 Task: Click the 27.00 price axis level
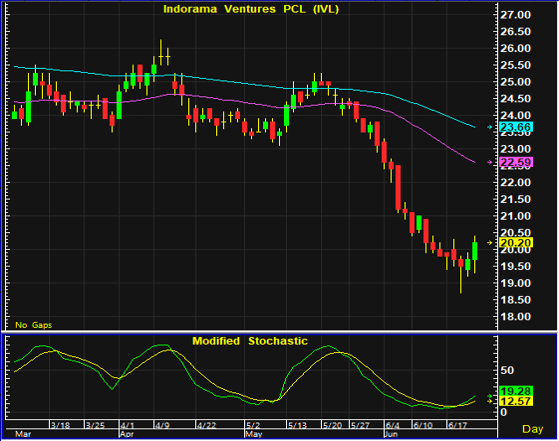(516, 15)
